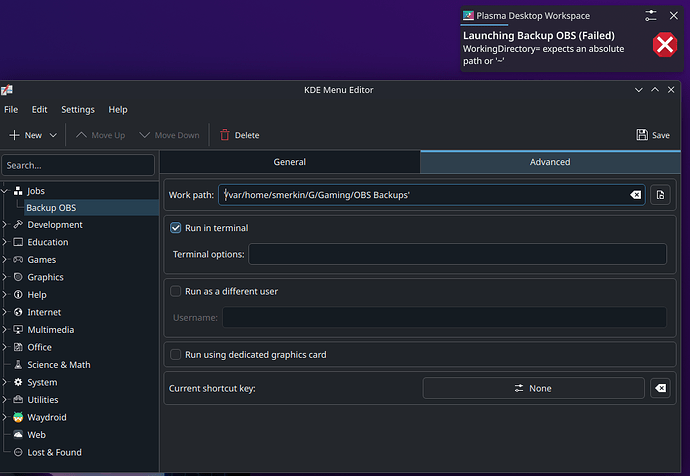Select the Waydroid category icon

tap(18, 417)
